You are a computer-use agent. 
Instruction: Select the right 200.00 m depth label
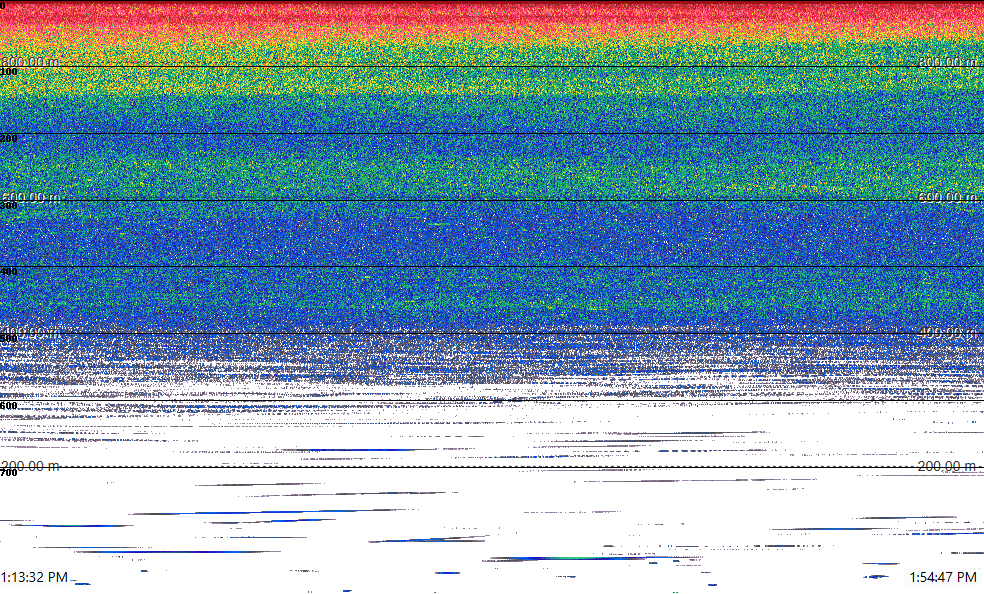[x=948, y=466]
